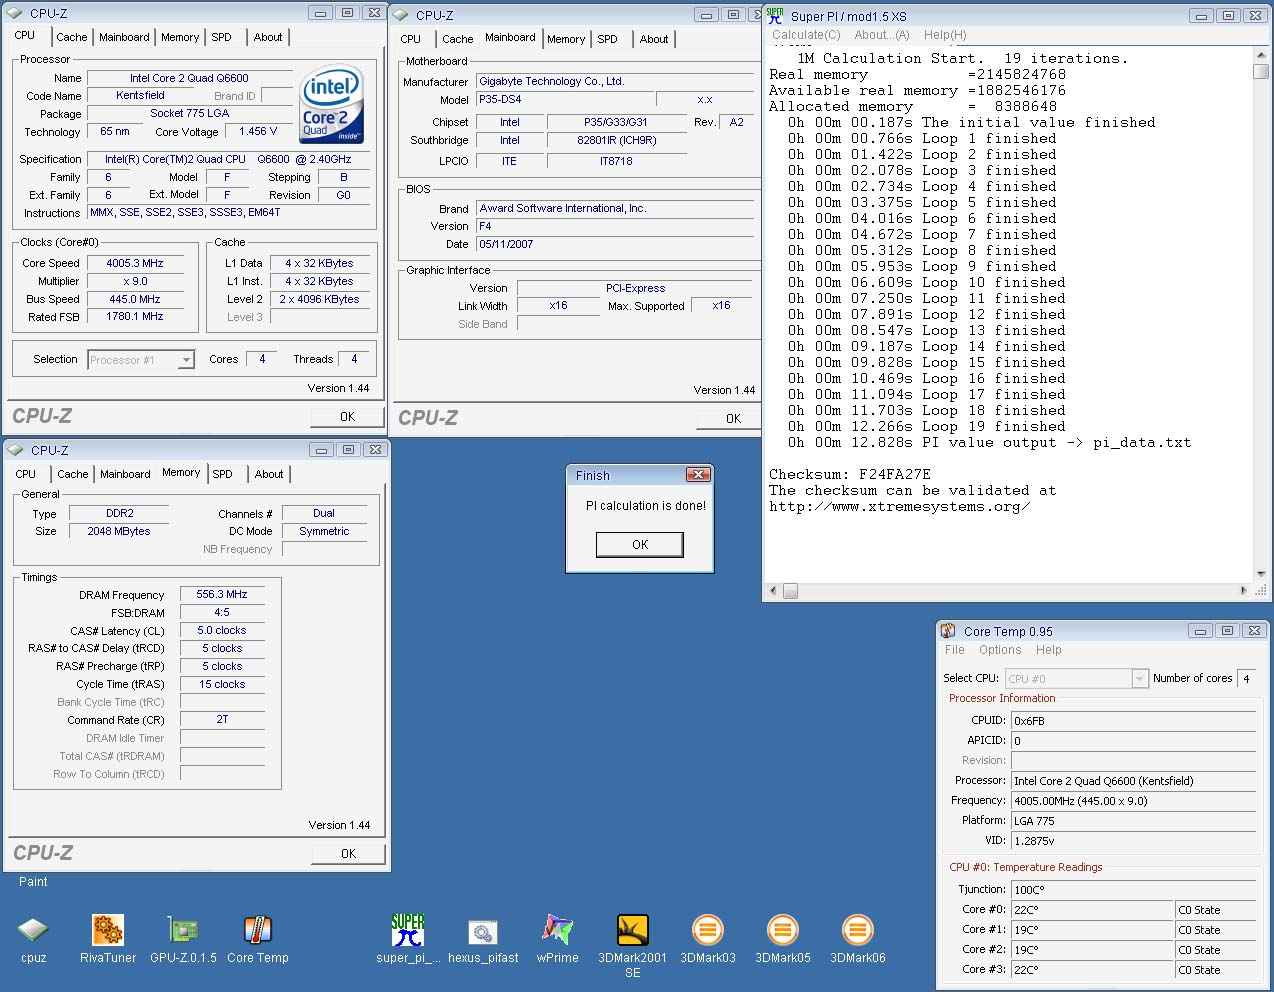The width and height of the screenshot is (1274, 992).
Task: Click OK in the Finish dialog
Action: pos(640,544)
